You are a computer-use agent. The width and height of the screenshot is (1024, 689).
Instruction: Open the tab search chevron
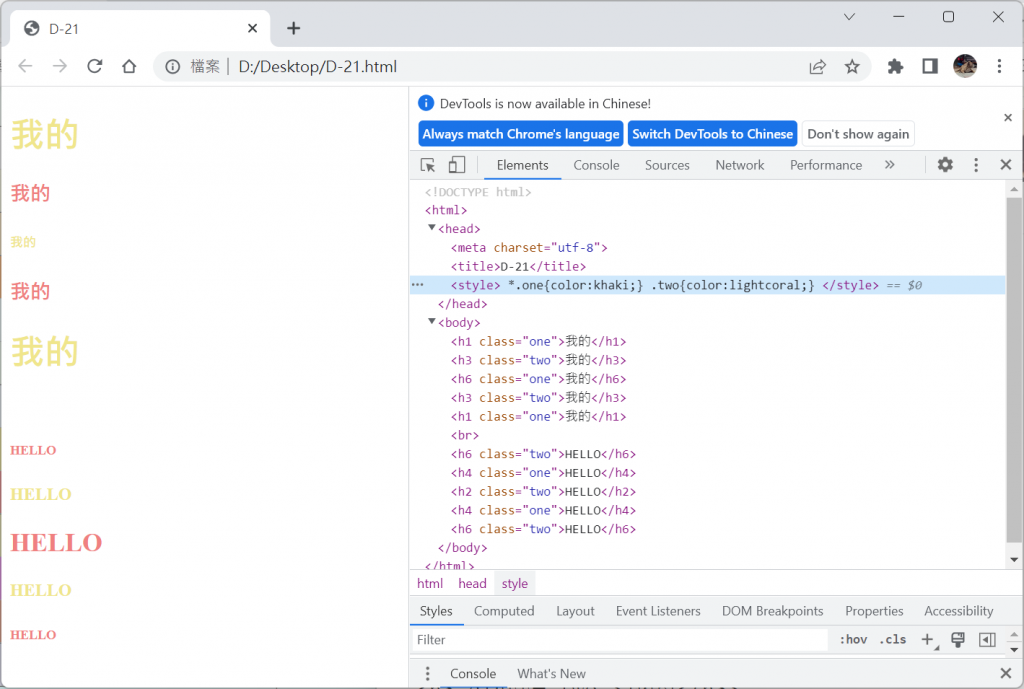click(849, 17)
